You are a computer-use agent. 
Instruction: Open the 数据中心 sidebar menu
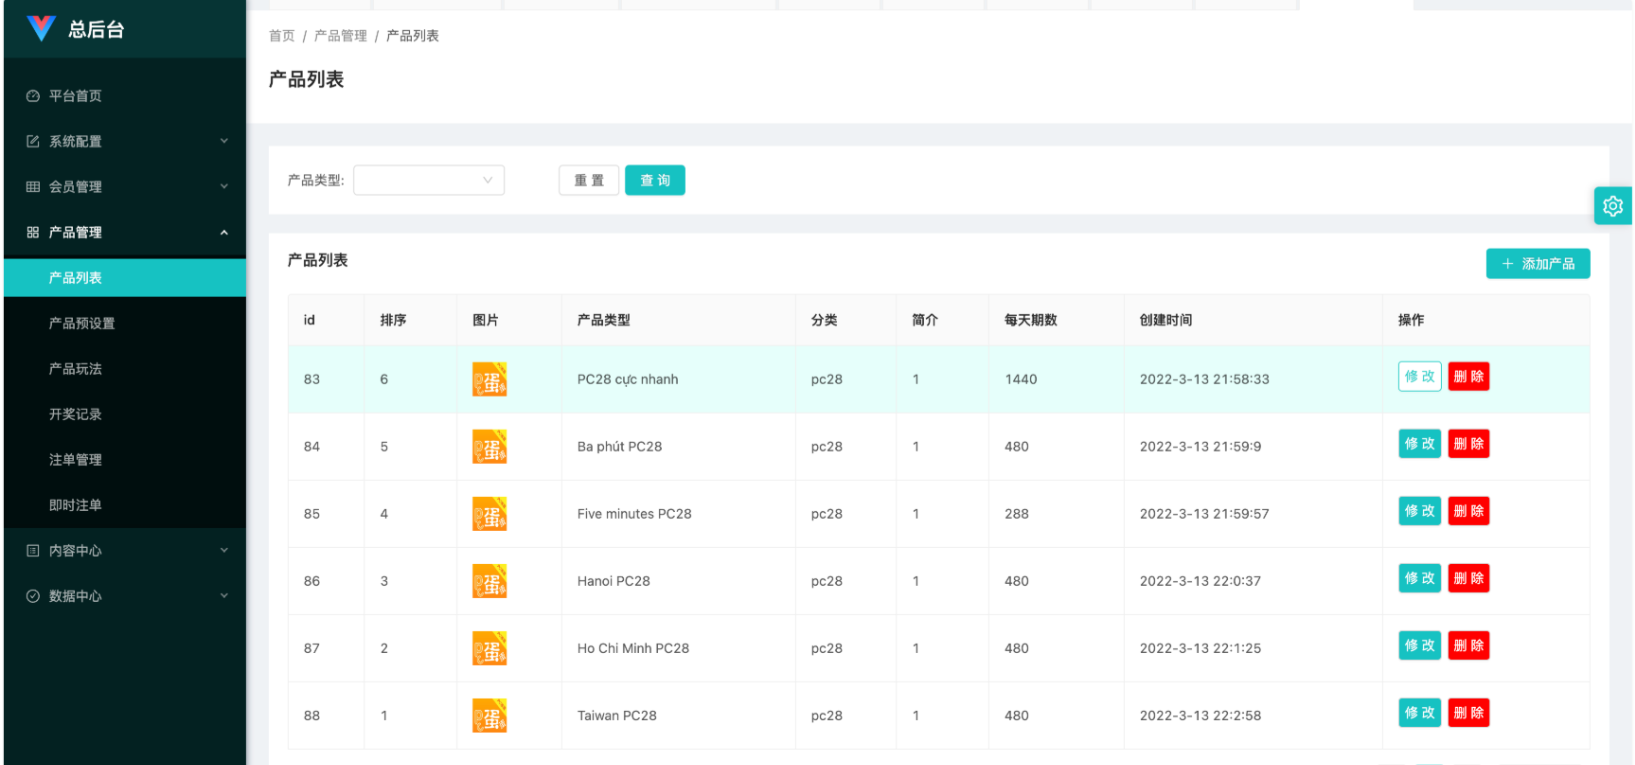coord(125,596)
